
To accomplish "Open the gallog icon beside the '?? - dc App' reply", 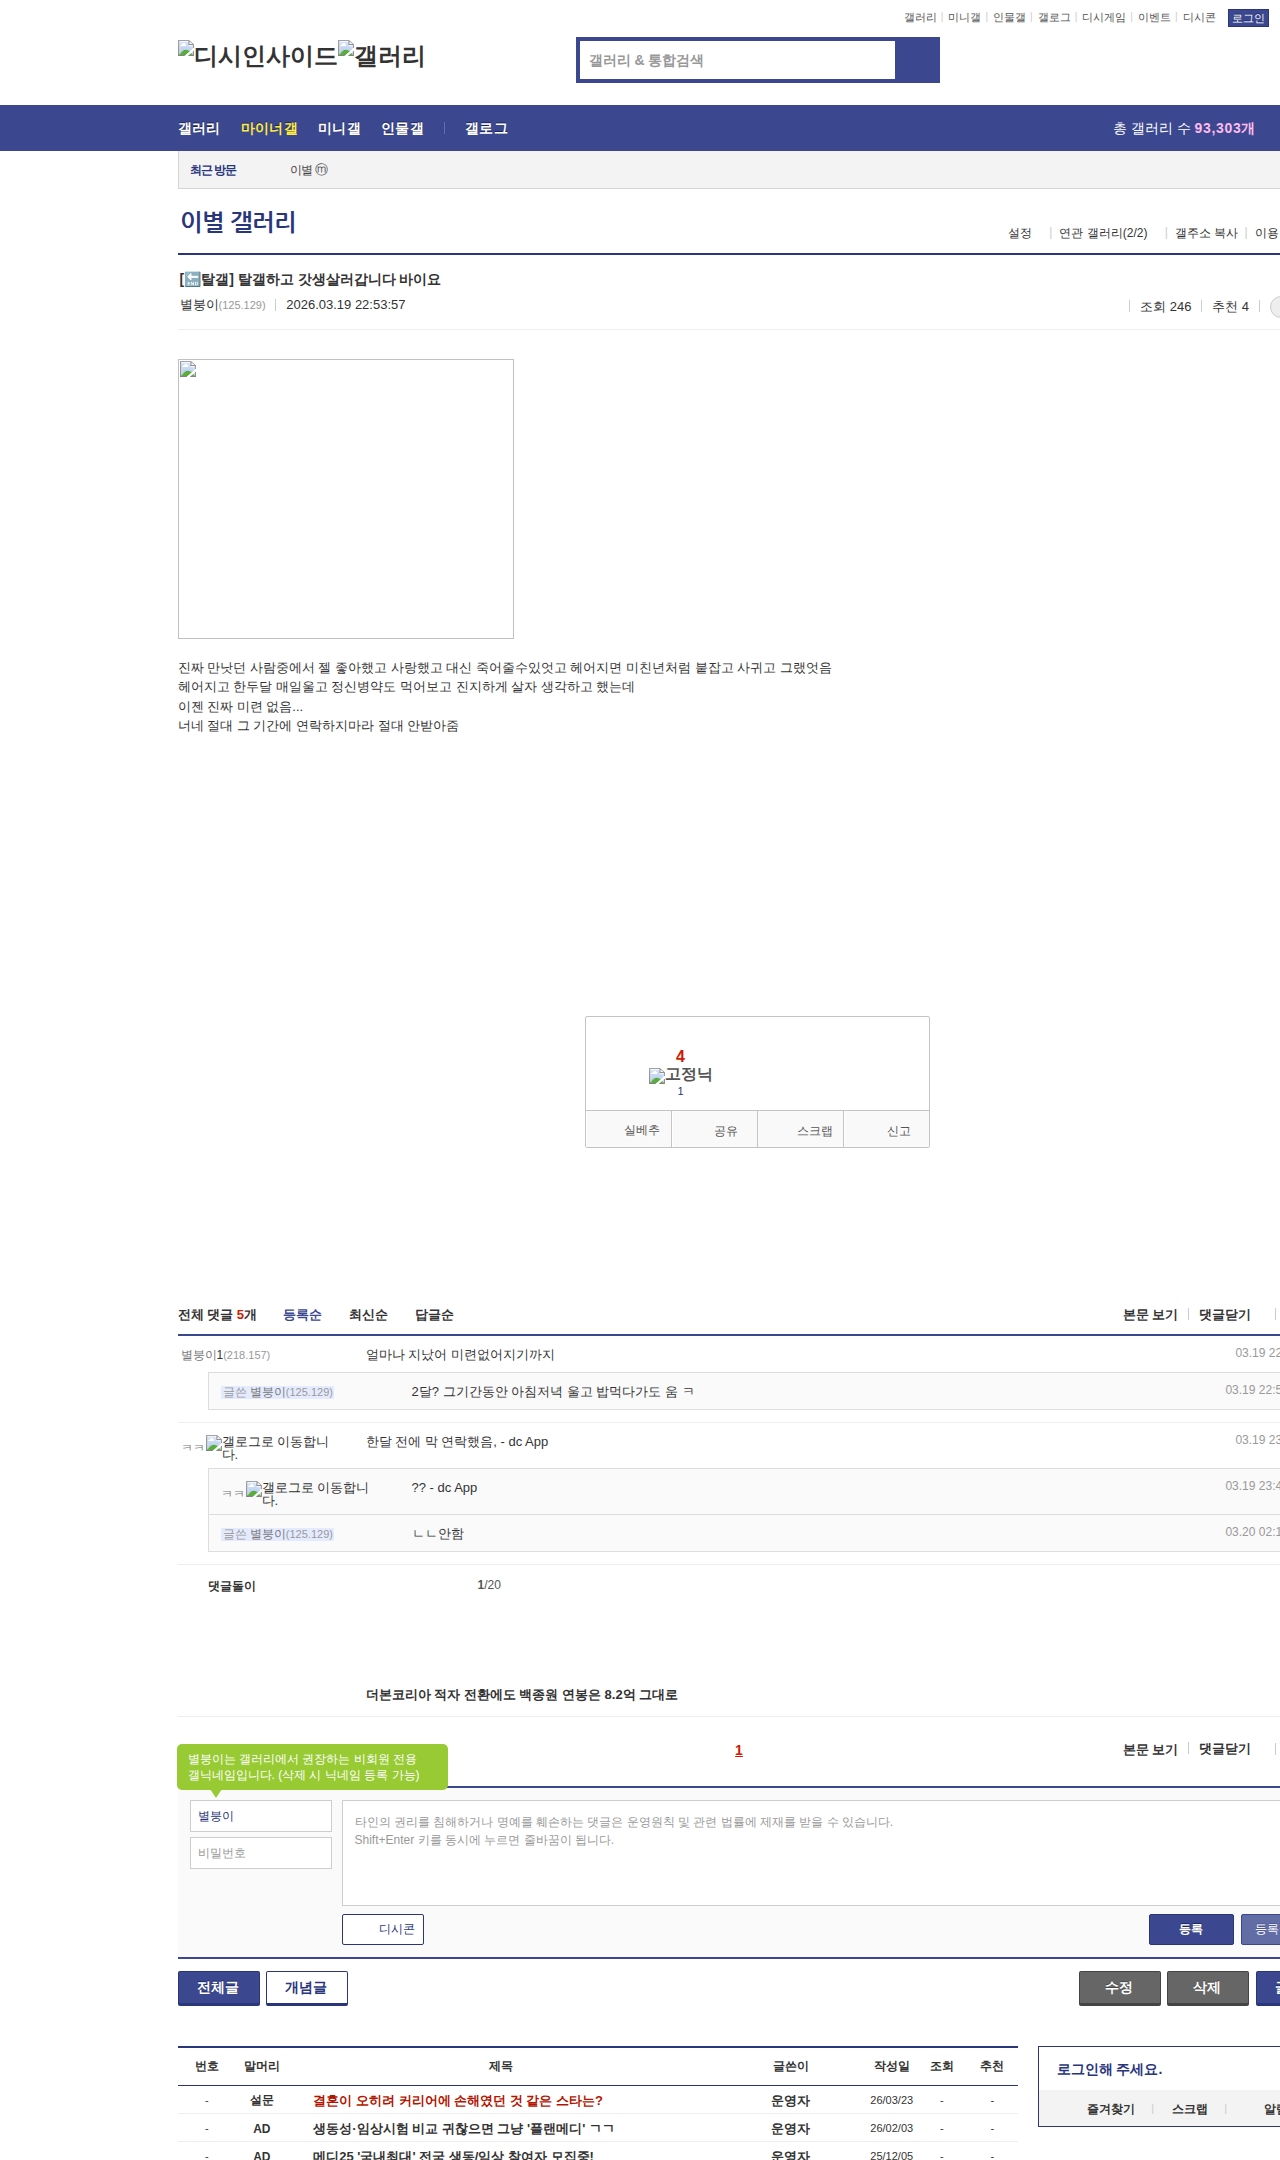I will point(307,1492).
